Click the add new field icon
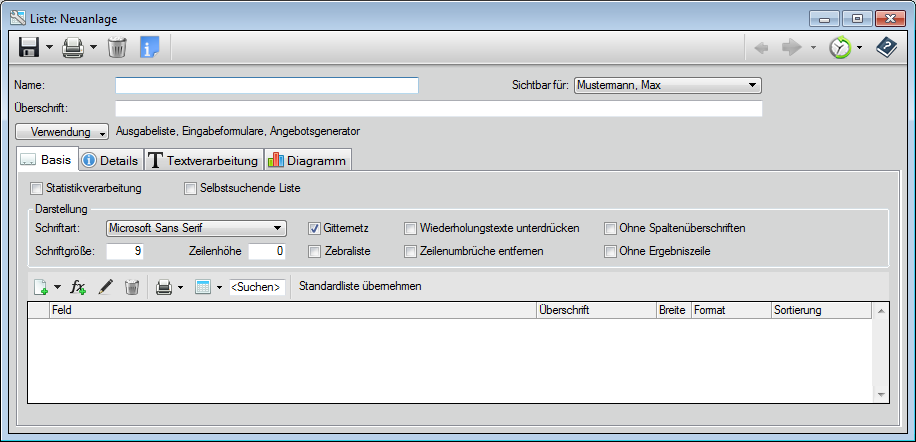The height and width of the screenshot is (442, 916). 41,287
